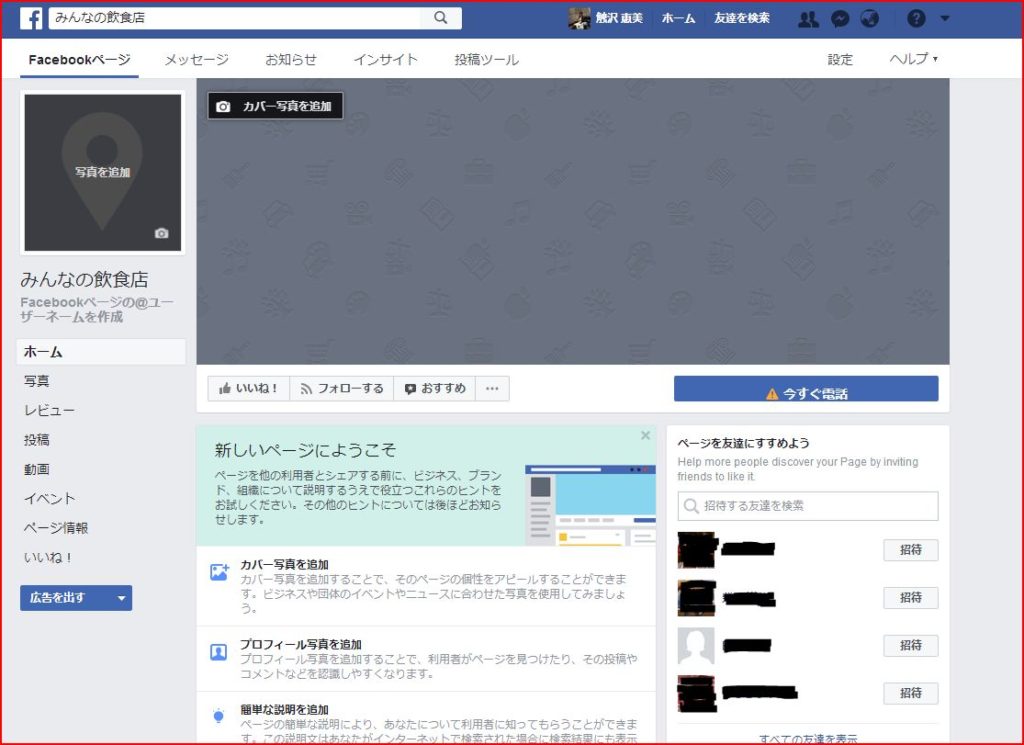The width and height of the screenshot is (1024, 745).
Task: Select 設定 in the top menu
Action: pyautogui.click(x=840, y=59)
